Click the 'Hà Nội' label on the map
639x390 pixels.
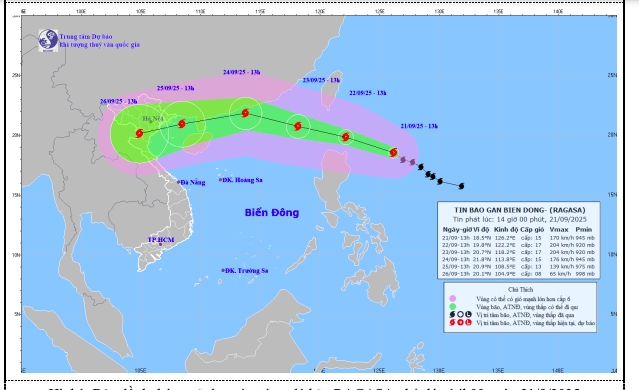(153, 119)
